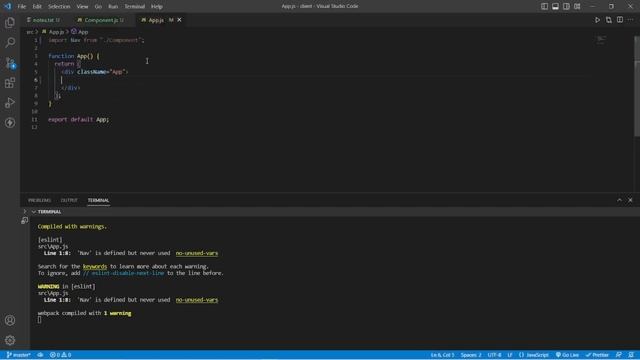The image size is (640, 360).
Task: Open the Run menu
Action: tap(113, 6)
